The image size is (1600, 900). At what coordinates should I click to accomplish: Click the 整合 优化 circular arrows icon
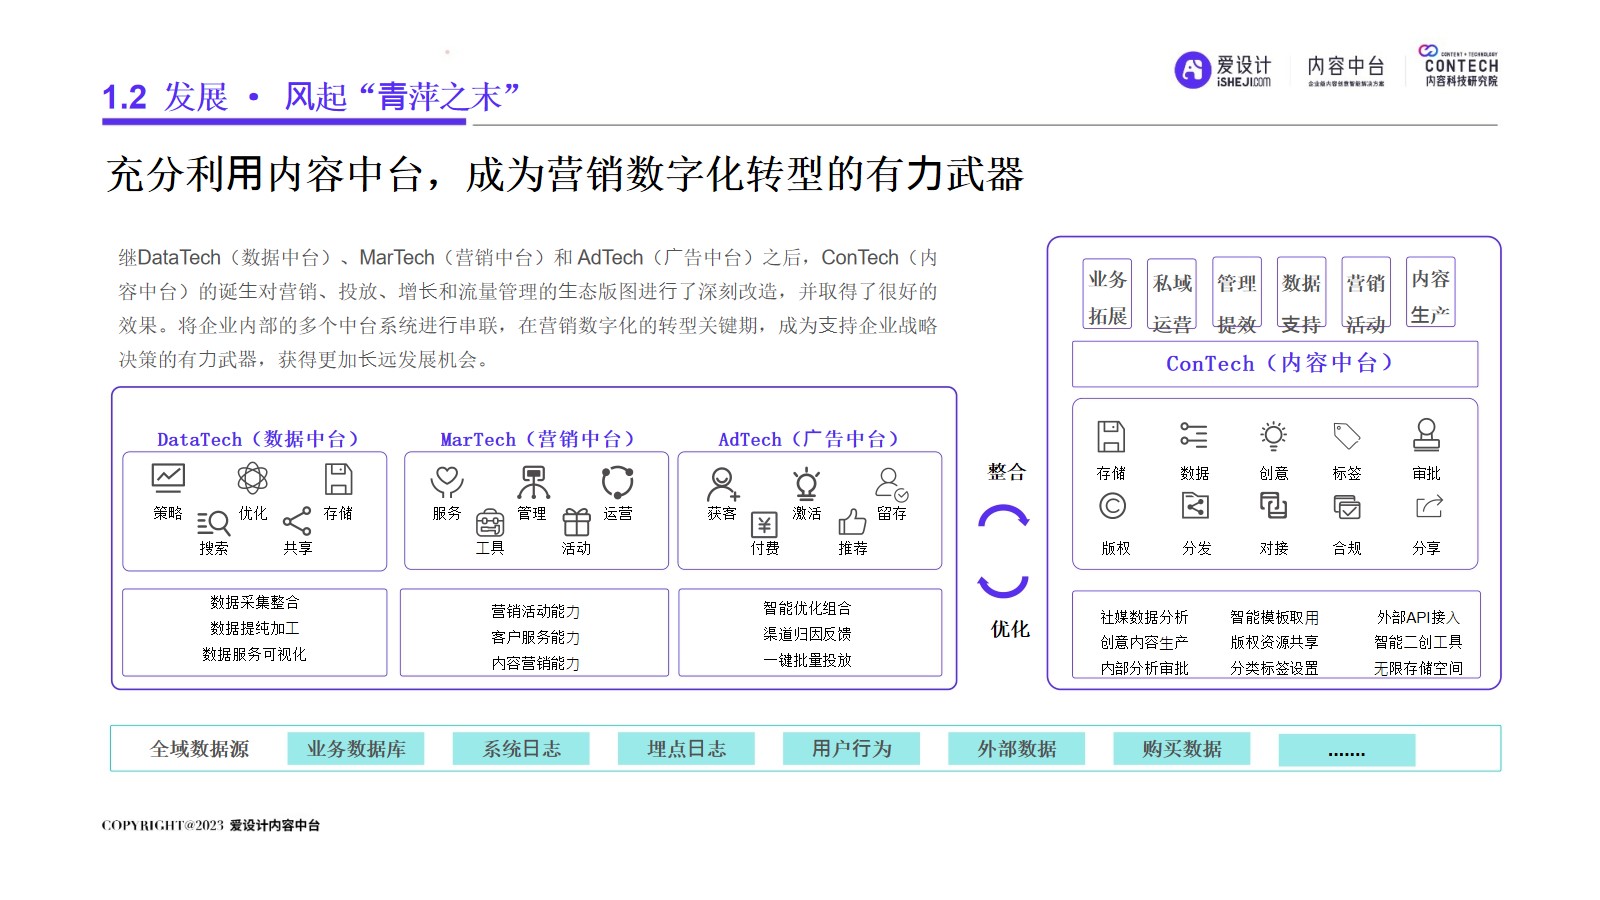click(1003, 551)
